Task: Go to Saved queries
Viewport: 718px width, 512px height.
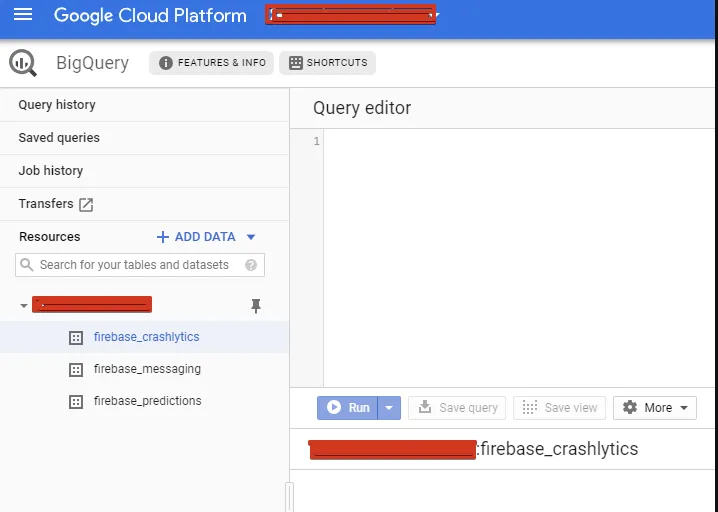Action: tap(59, 138)
